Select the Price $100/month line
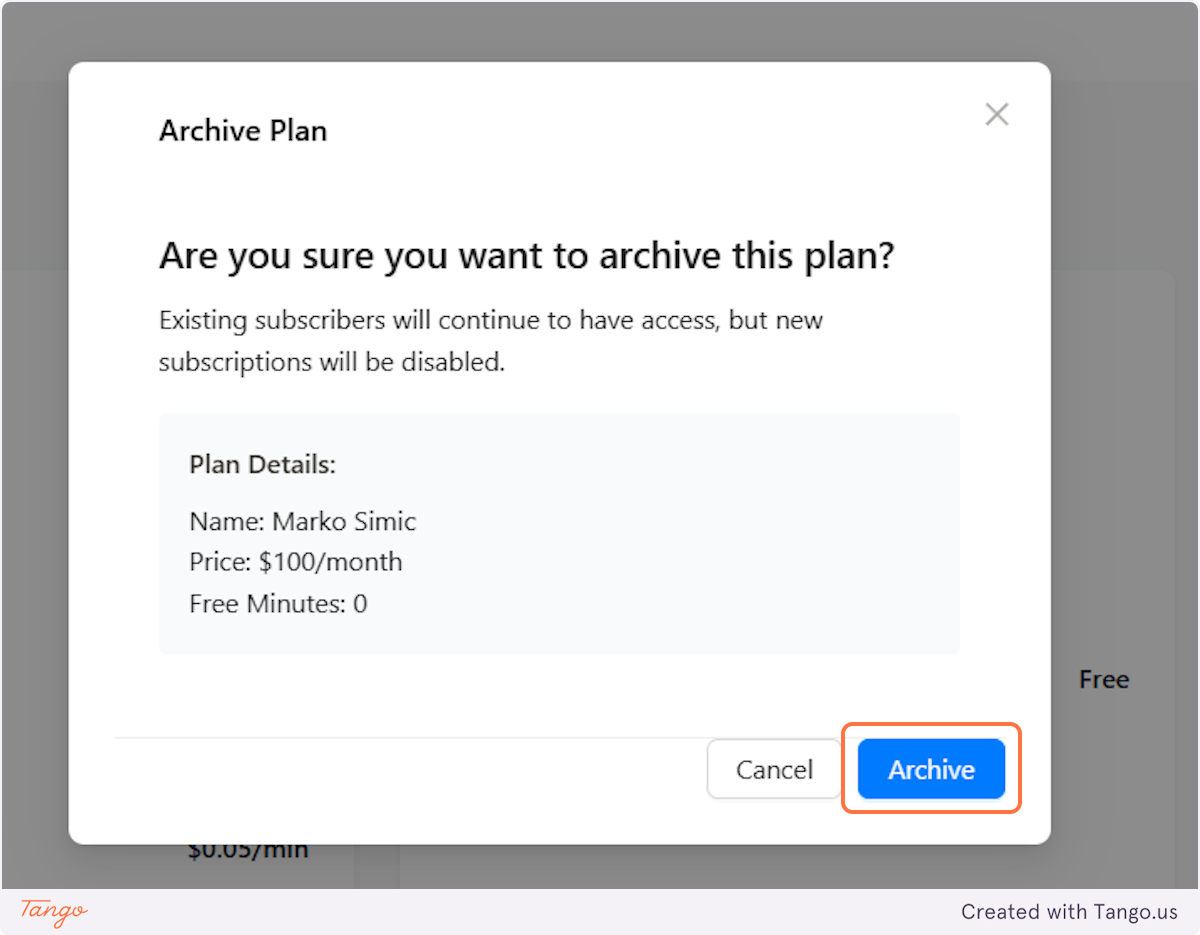This screenshot has width=1200, height=935. (295, 562)
